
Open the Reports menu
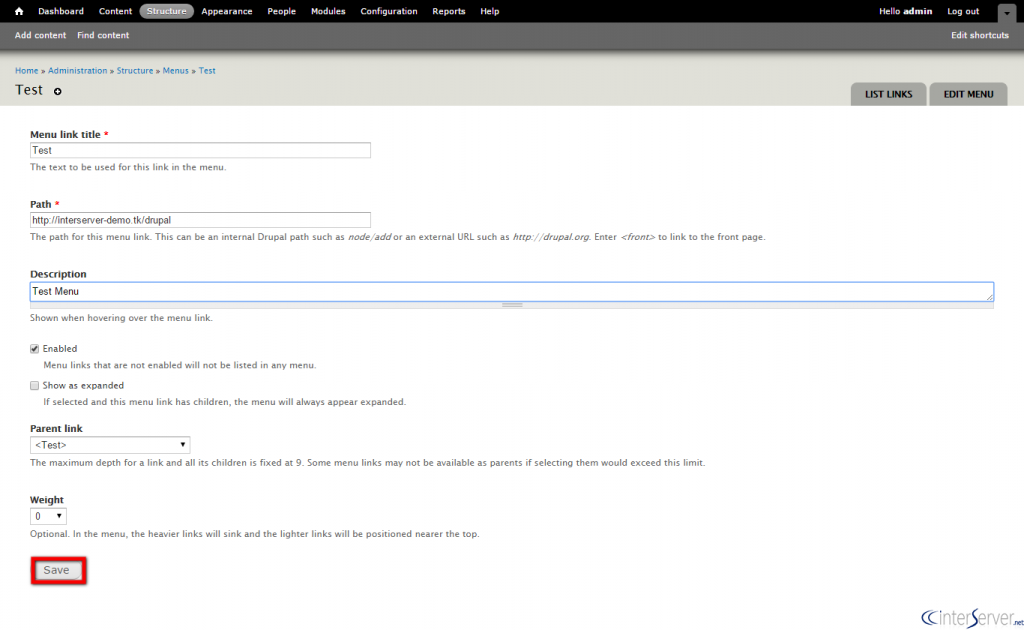pos(449,11)
